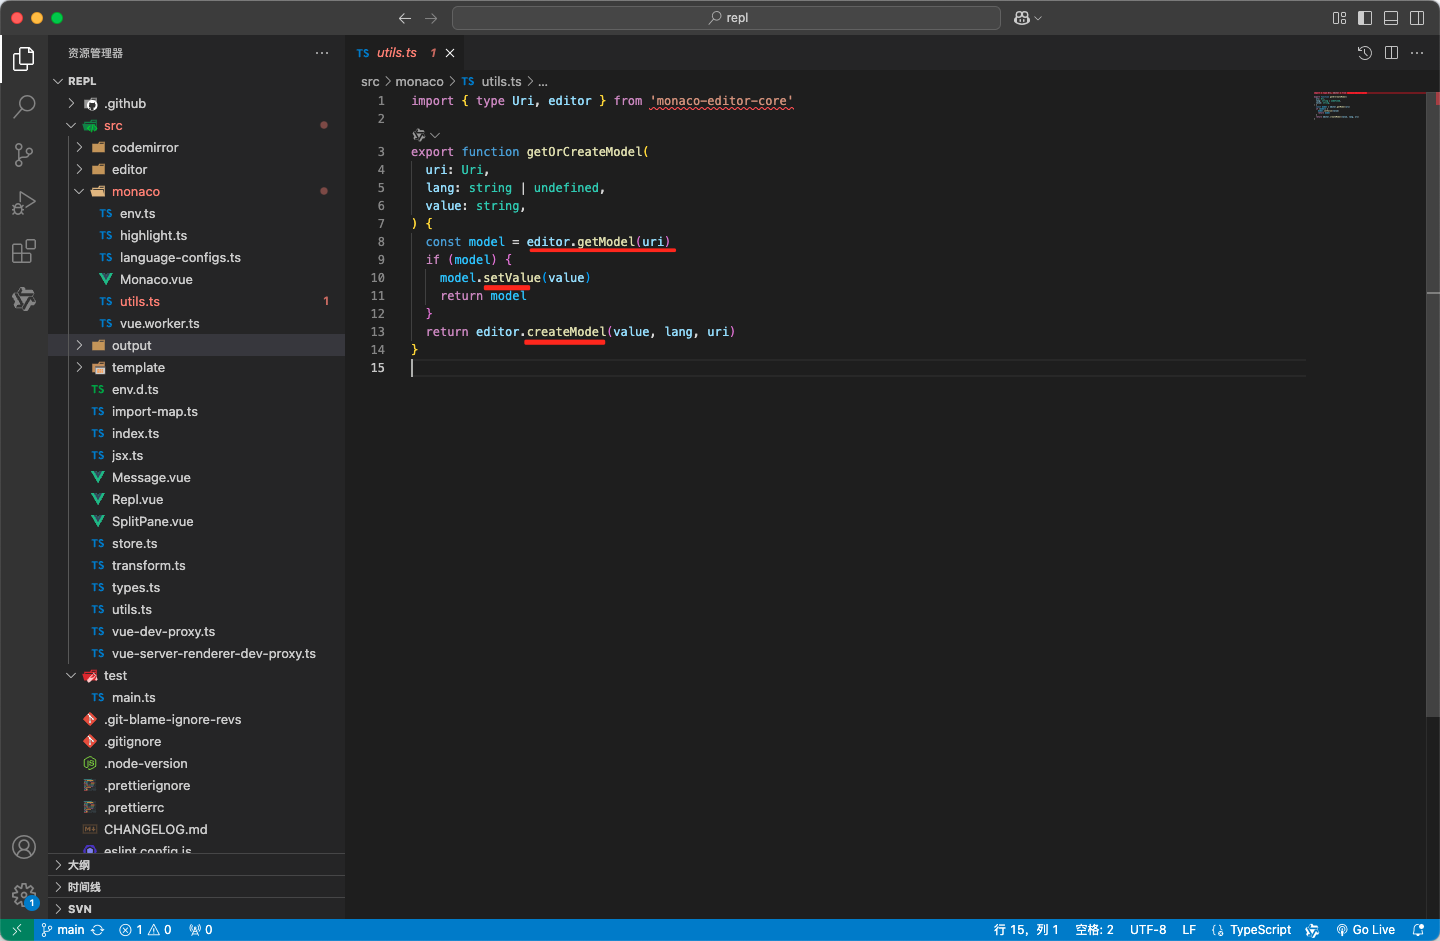Click the src breadcrumb
Screen dimensions: 1440x941
pyautogui.click(x=370, y=81)
